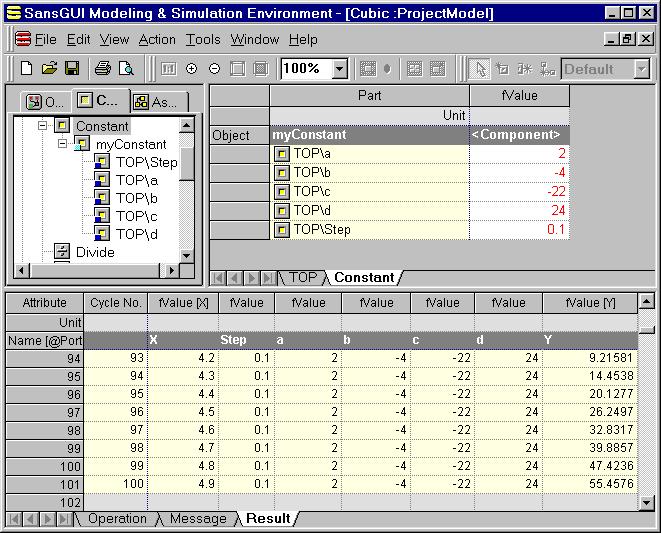This screenshot has width=661, height=533.
Task: Select the C... tab in left panel
Action: (x=101, y=100)
